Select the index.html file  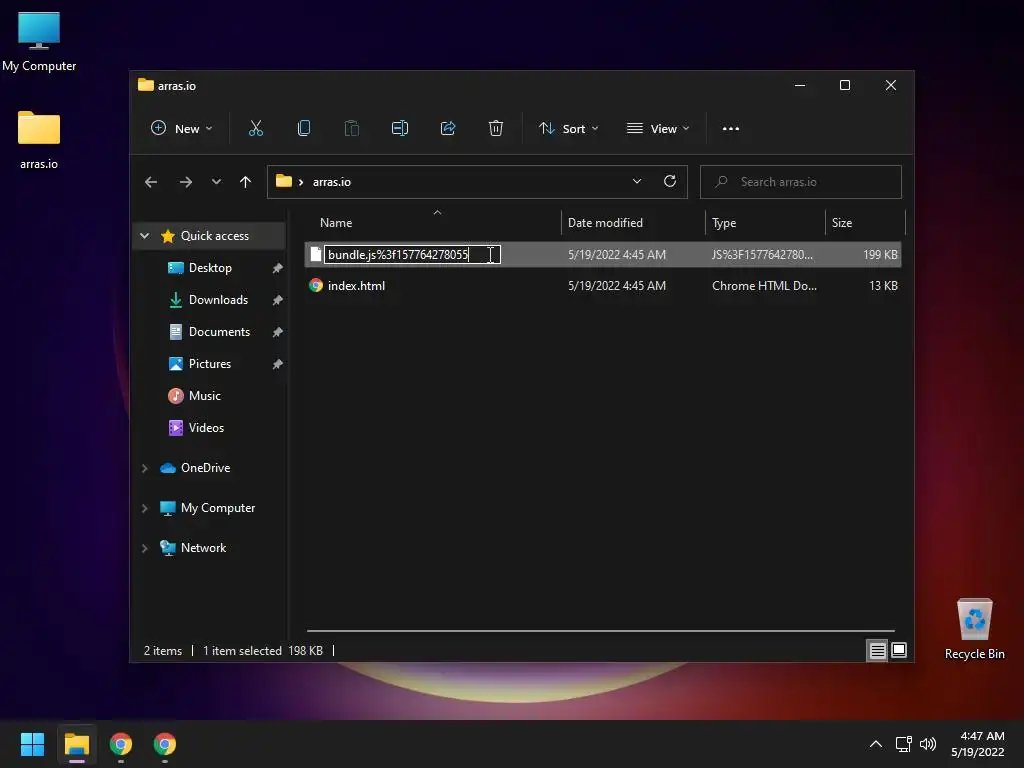tap(356, 285)
